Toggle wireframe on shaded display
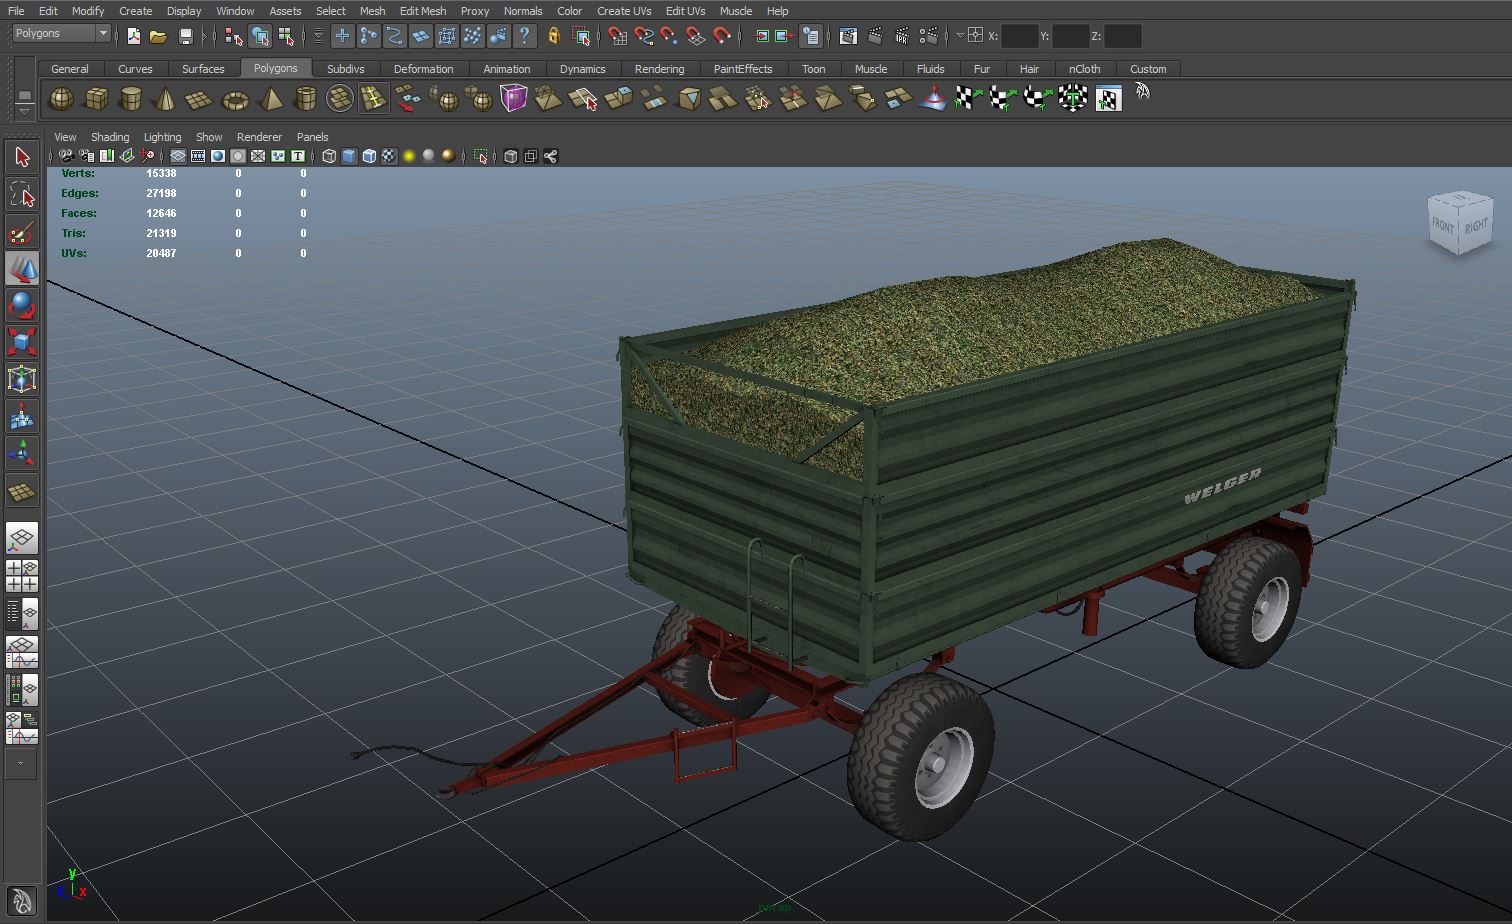The height and width of the screenshot is (924, 1512). [x=369, y=156]
